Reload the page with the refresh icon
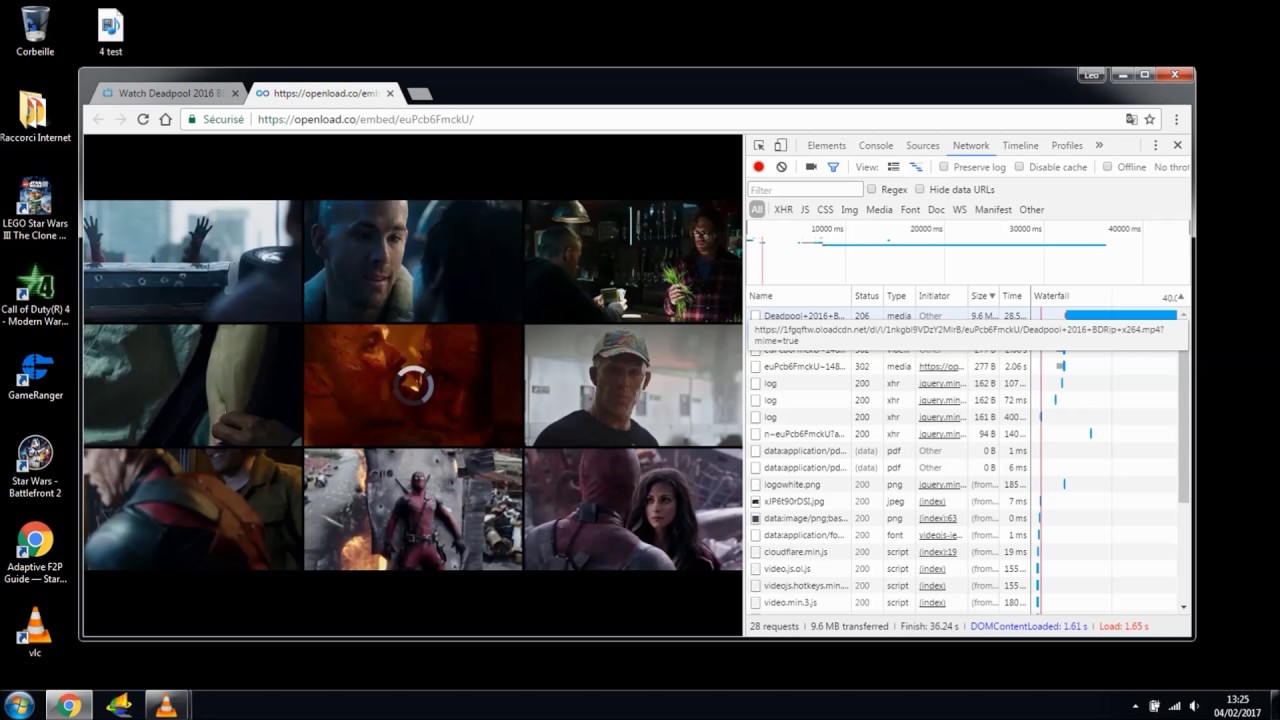This screenshot has height=720, width=1280. [x=143, y=119]
